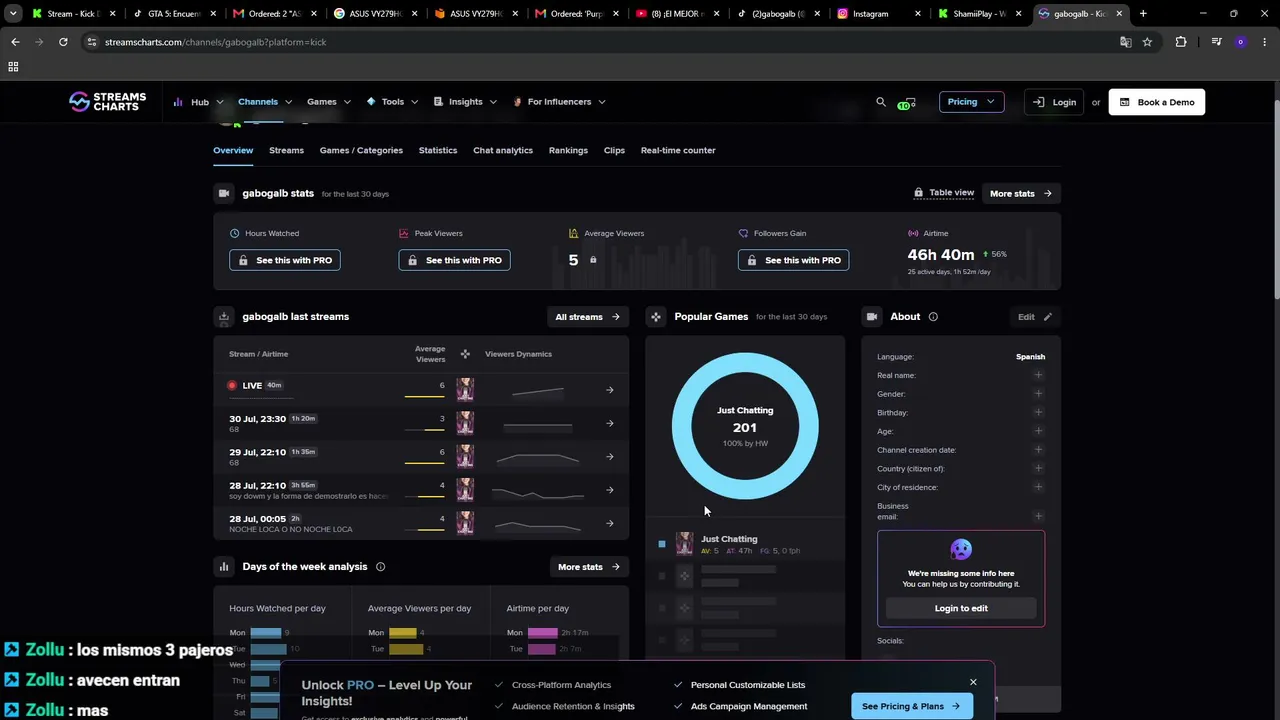Screen dimensions: 1280x720
Task: Open the 29 Jul, 22:10 stream arrow
Action: (x=610, y=457)
